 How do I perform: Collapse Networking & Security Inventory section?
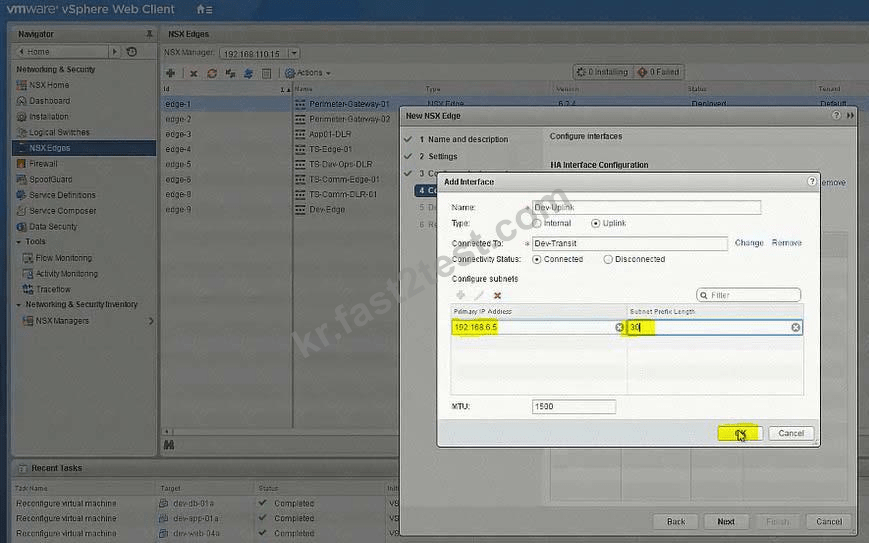coord(19,305)
